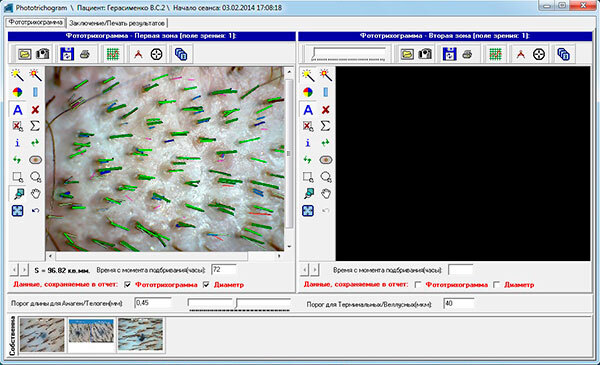Click scroll-left arrow of image horizontal scrollbar
The image size is (600, 365).
pos(51,256)
